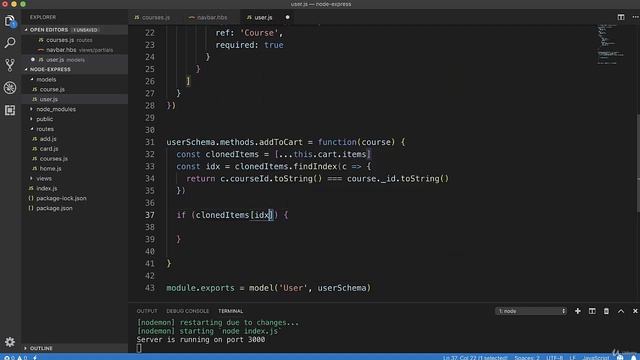Open user.js in models folder

[75, 99]
